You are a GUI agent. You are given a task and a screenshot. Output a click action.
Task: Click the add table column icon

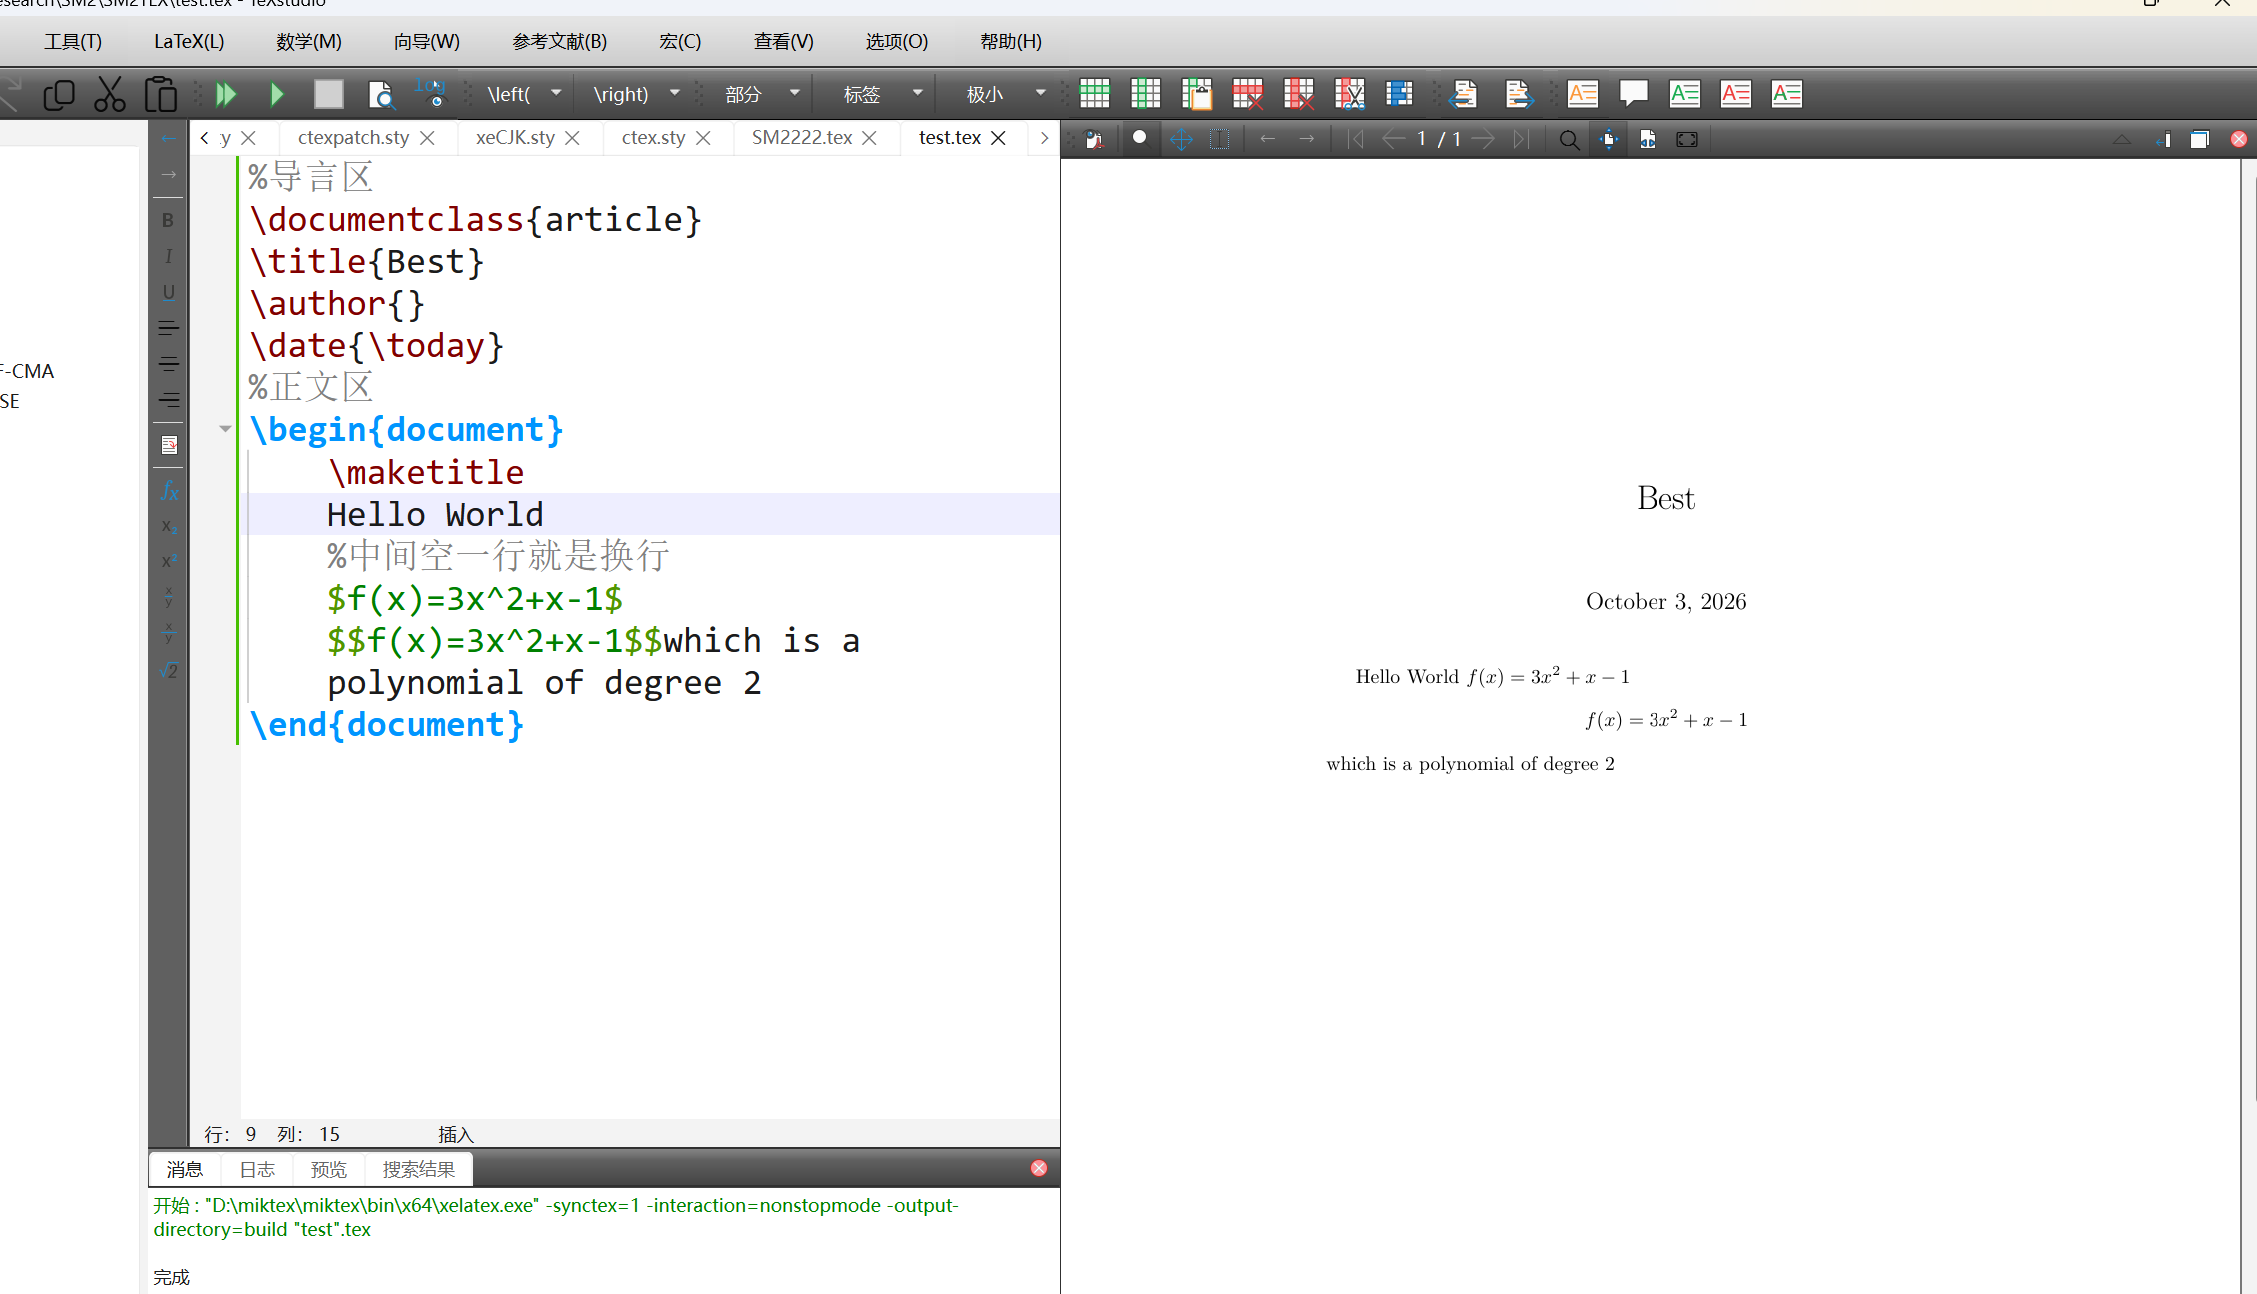1145,94
